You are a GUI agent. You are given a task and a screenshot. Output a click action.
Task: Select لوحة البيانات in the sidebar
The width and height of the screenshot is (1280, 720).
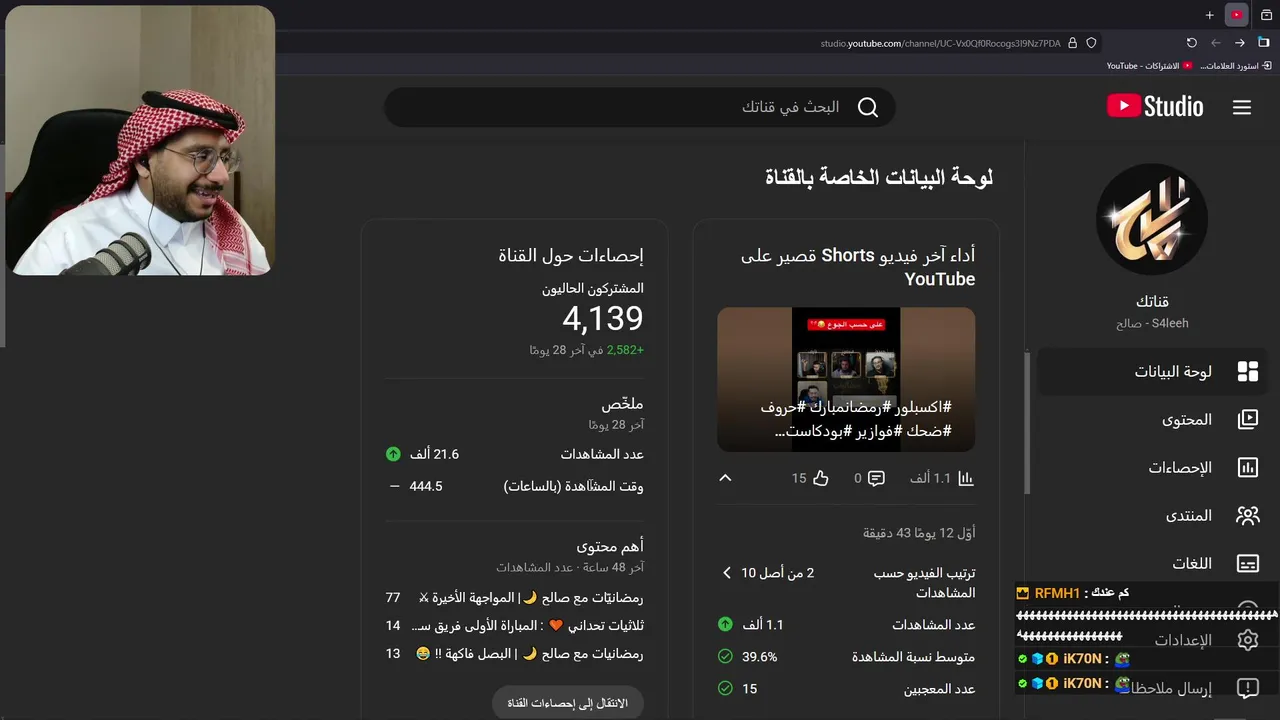1152,372
